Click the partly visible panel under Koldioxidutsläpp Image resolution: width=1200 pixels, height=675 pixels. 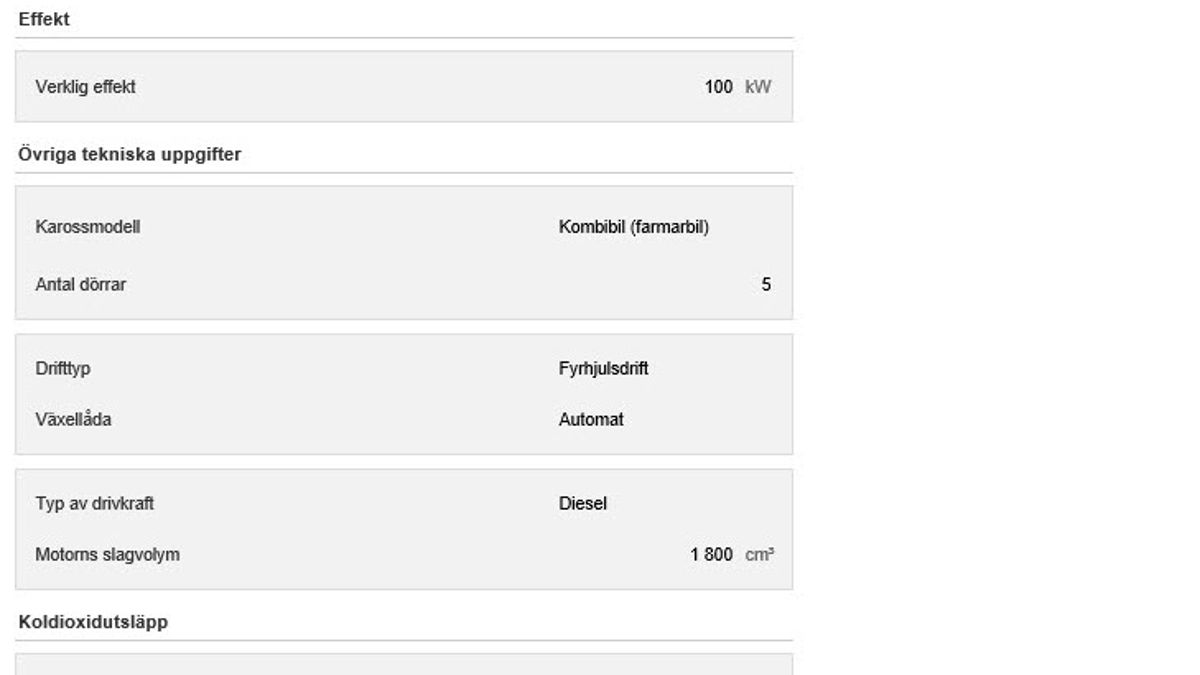click(403, 664)
